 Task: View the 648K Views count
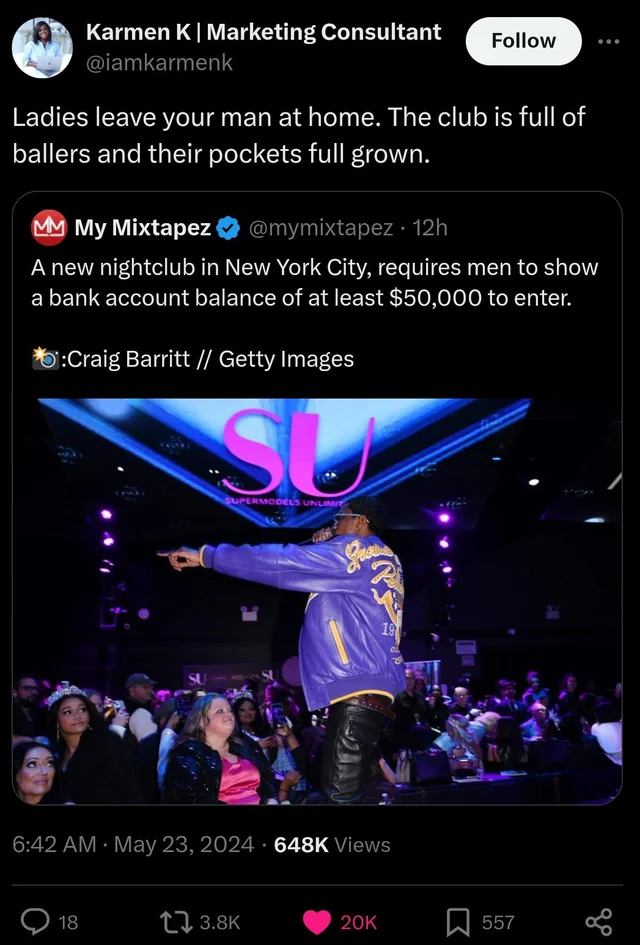pos(332,844)
